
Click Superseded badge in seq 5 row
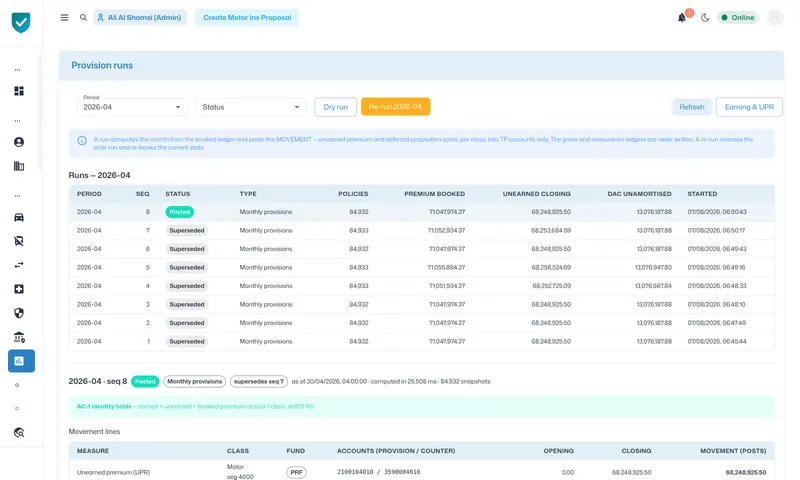(x=187, y=267)
